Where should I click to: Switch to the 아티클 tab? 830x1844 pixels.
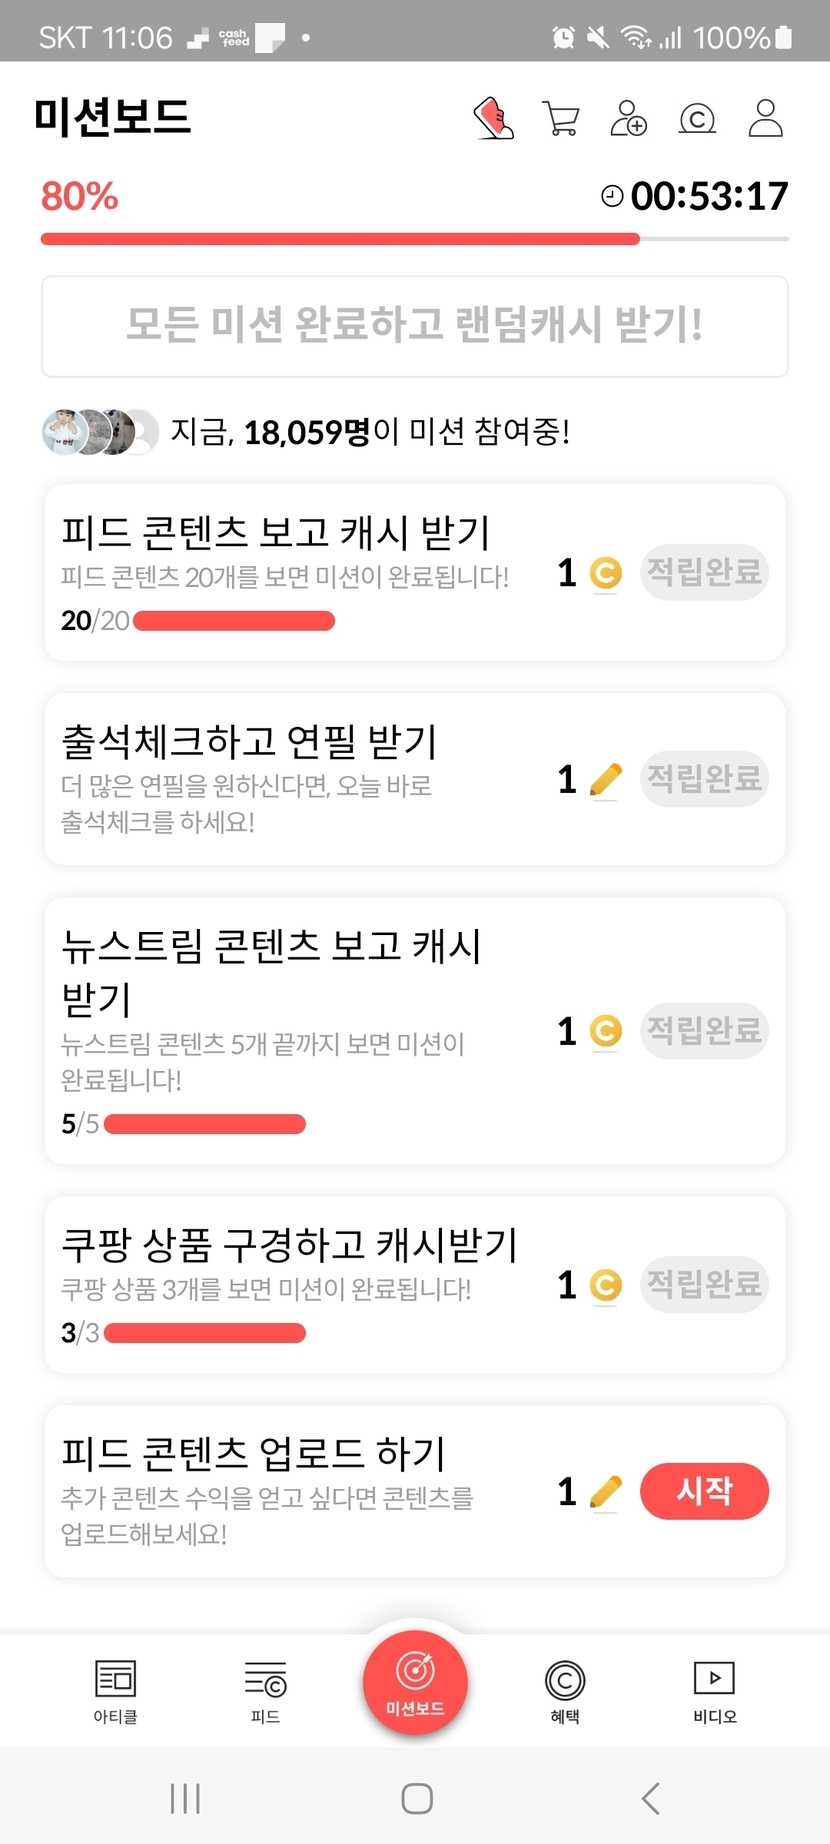(115, 1691)
